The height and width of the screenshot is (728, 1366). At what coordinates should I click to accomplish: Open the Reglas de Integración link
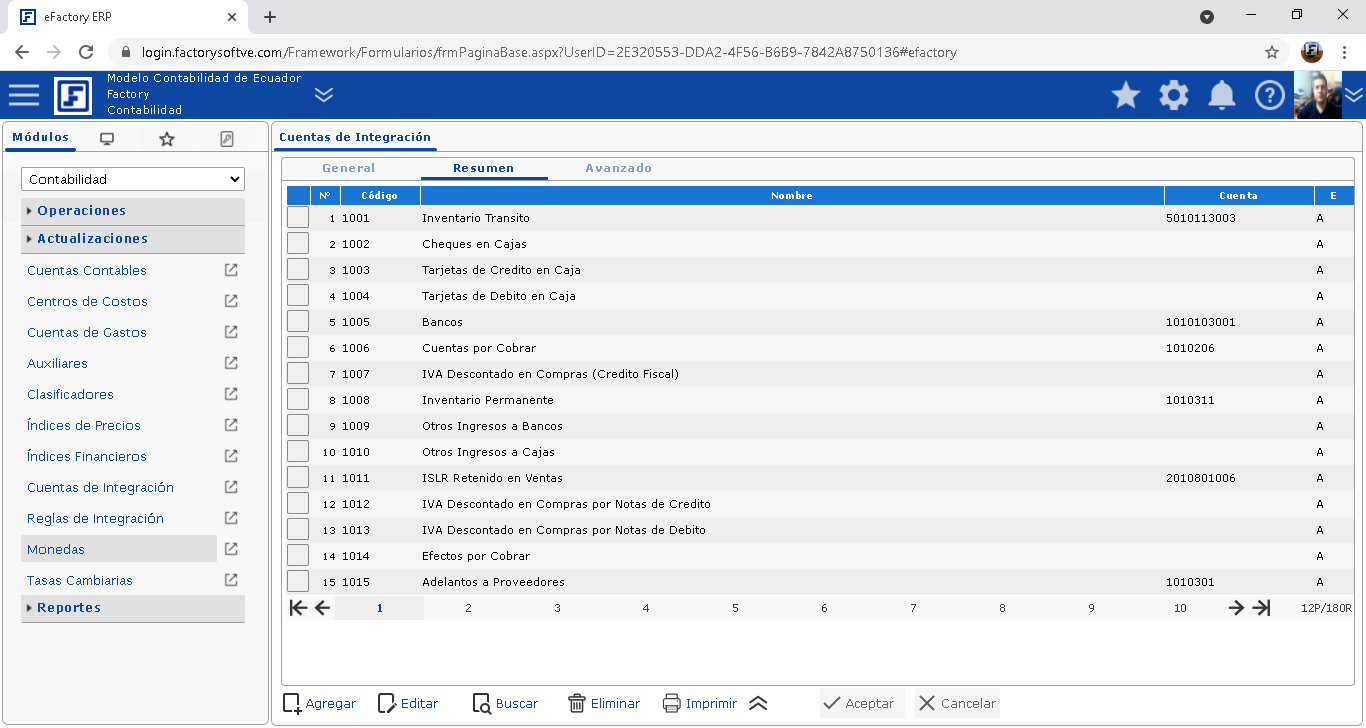[x=95, y=518]
